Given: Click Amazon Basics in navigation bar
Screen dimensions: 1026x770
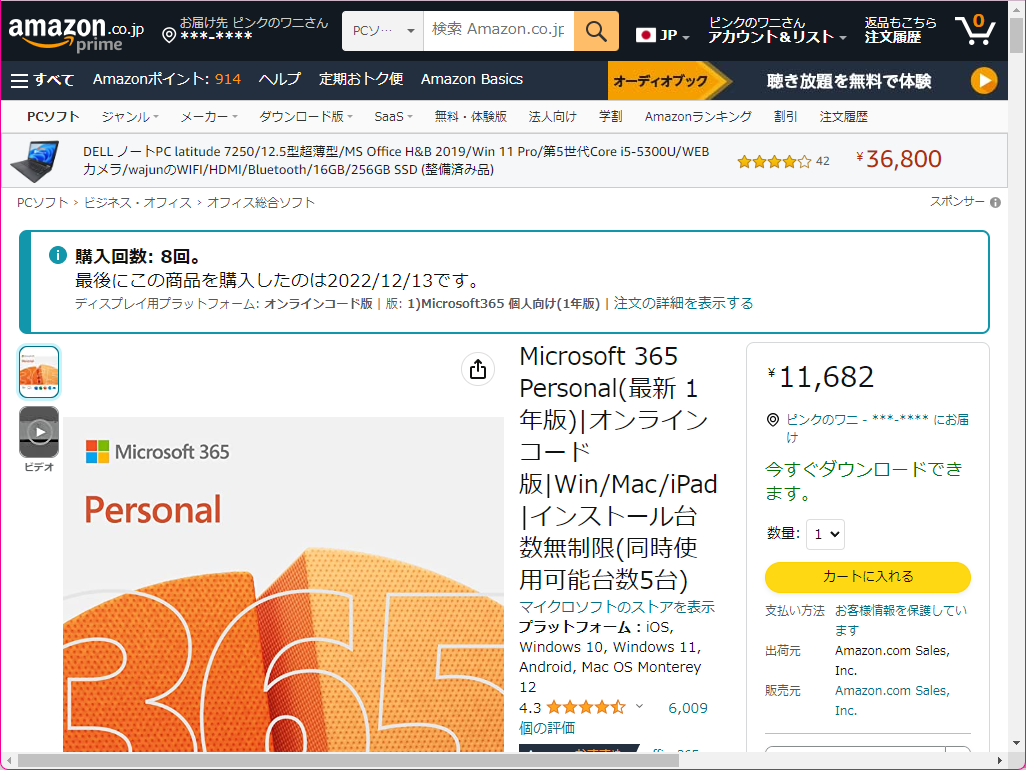Looking at the screenshot, I should pyautogui.click(x=472, y=79).
